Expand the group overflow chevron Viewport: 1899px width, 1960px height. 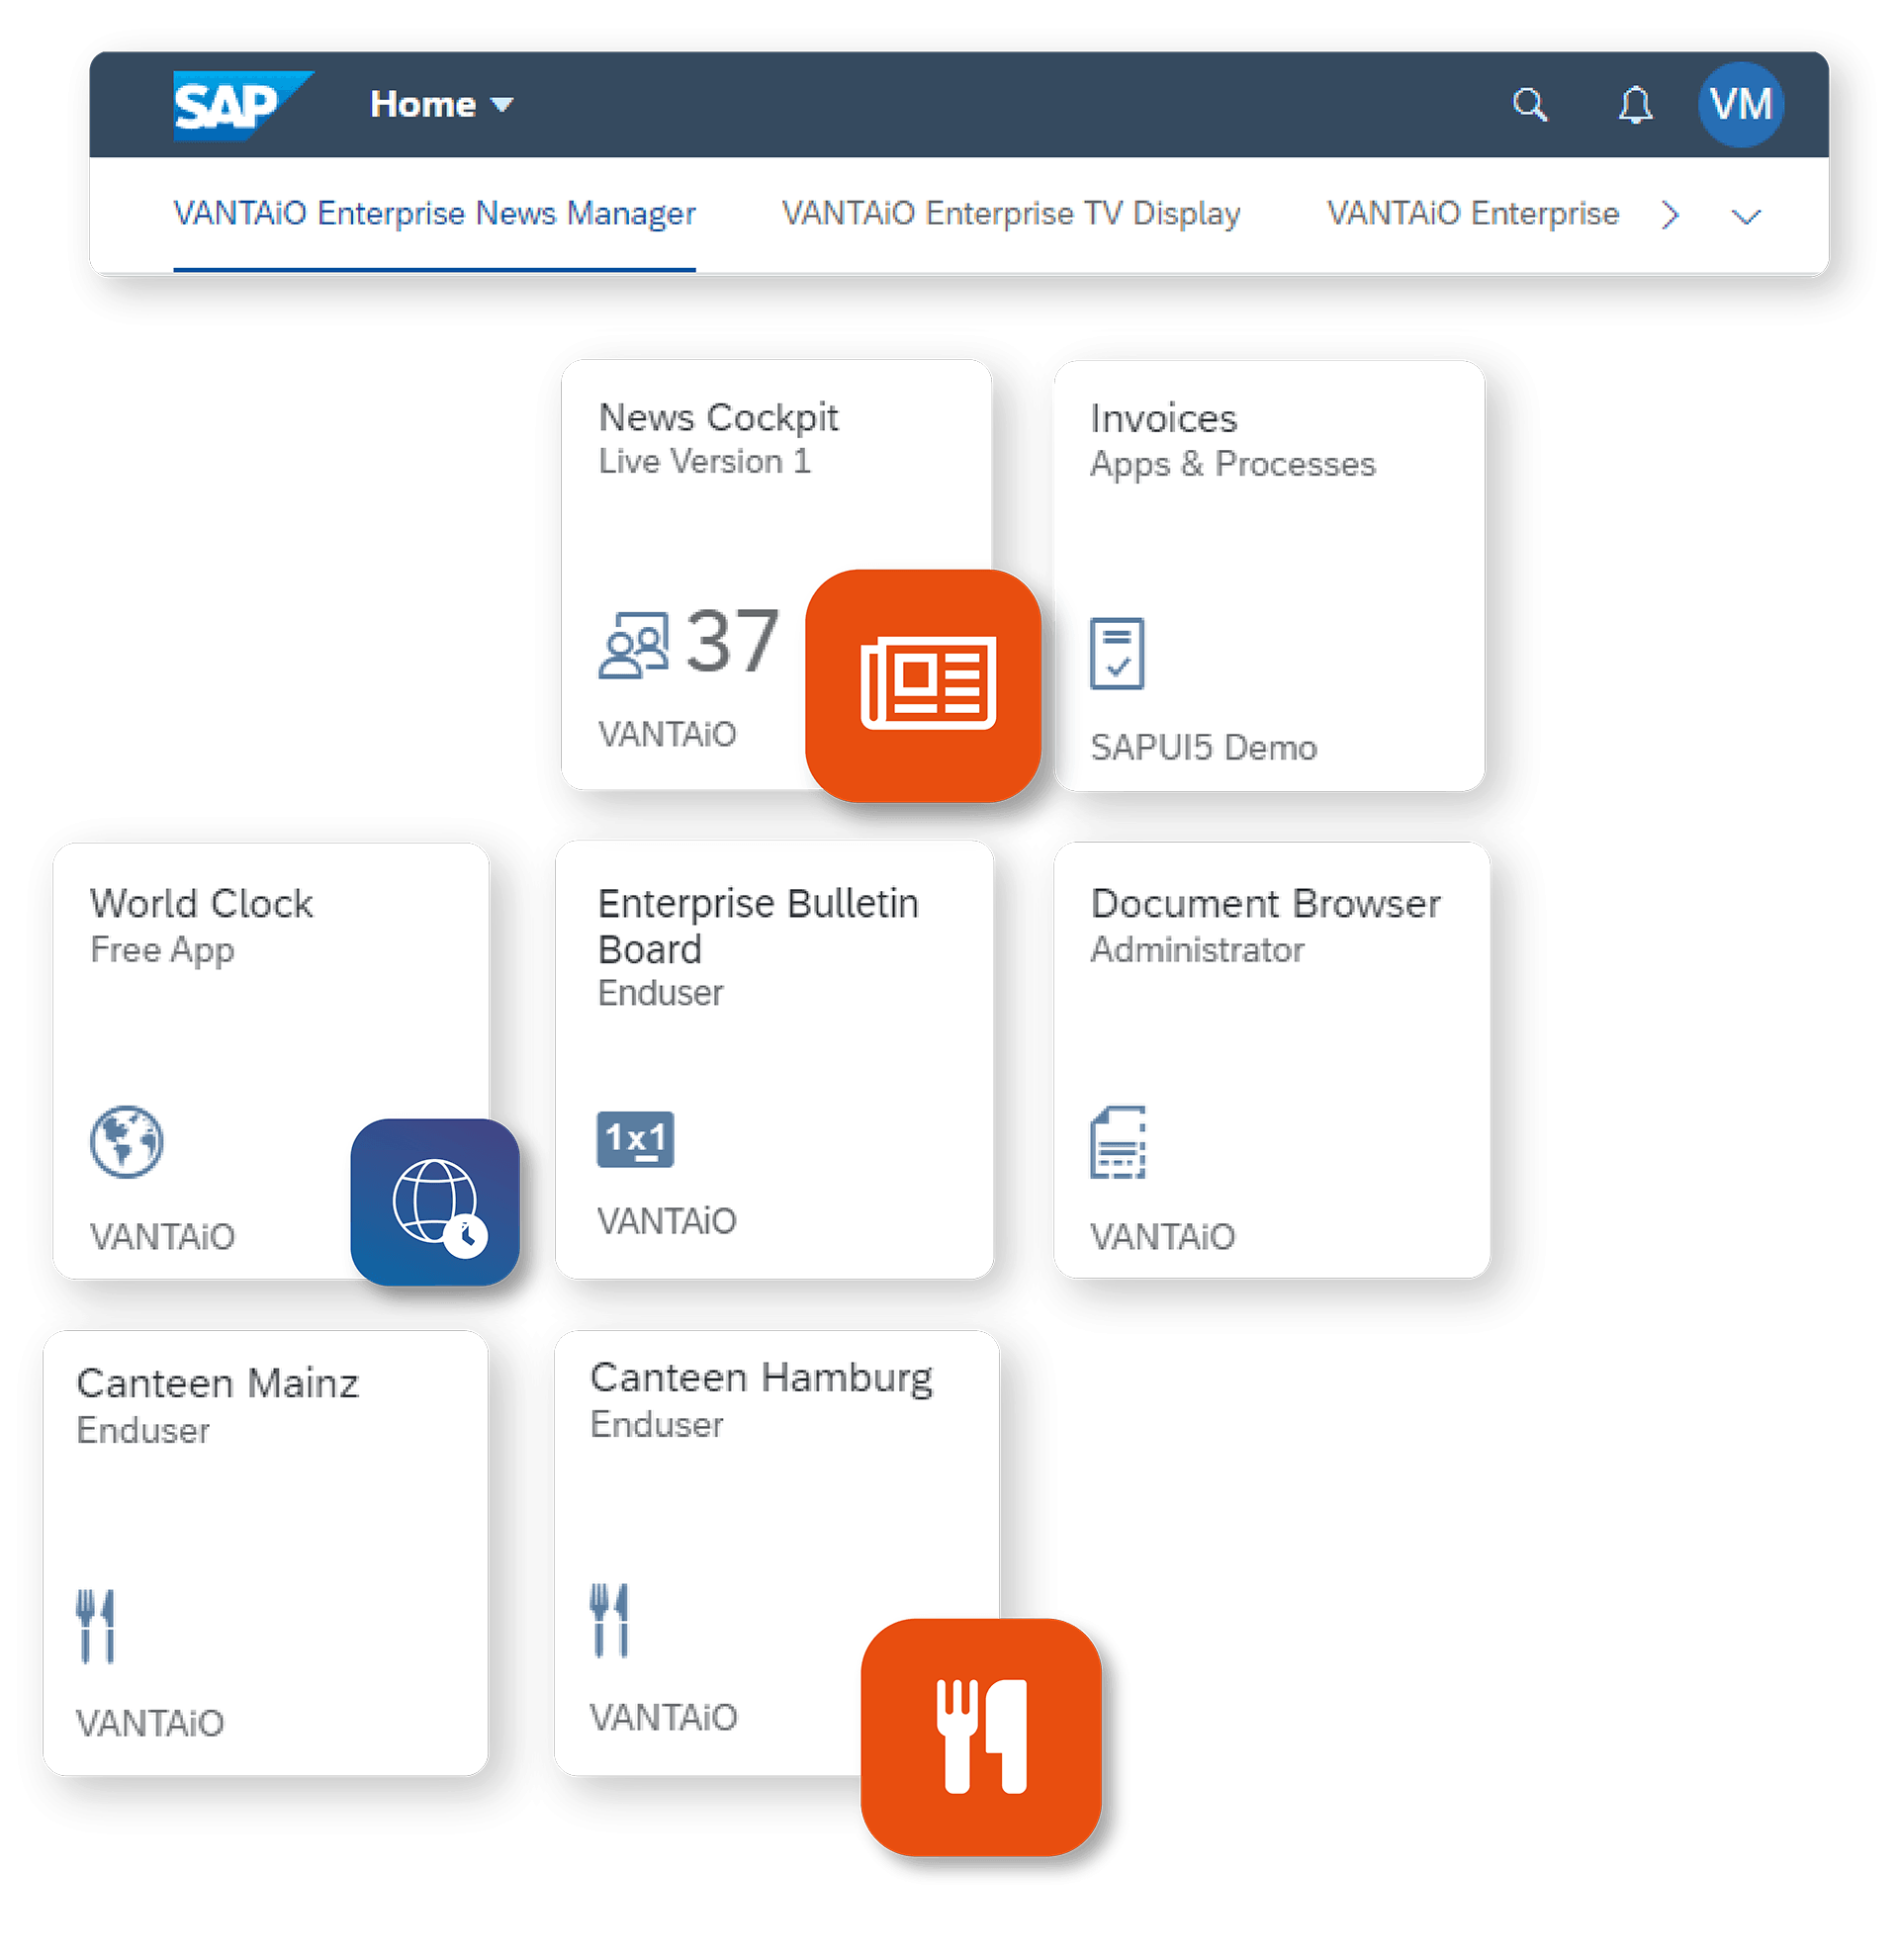click(1745, 214)
